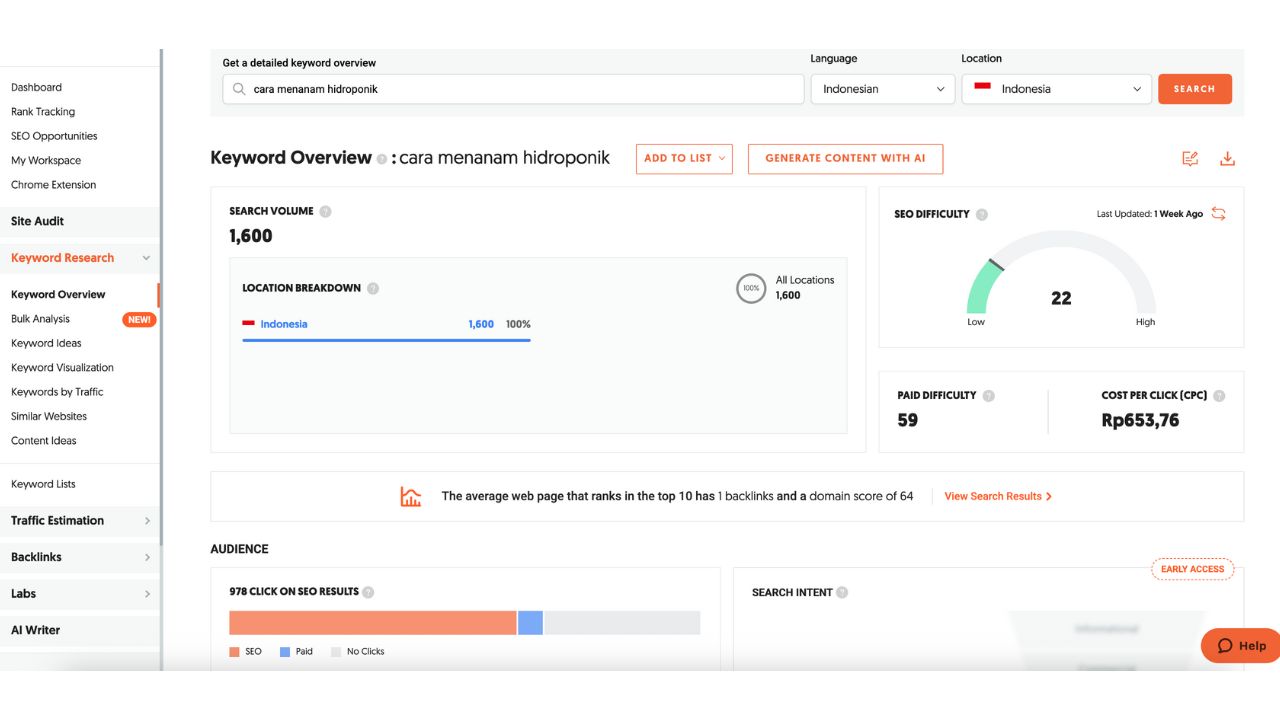Go to SEO Opportunities

[x=54, y=136]
